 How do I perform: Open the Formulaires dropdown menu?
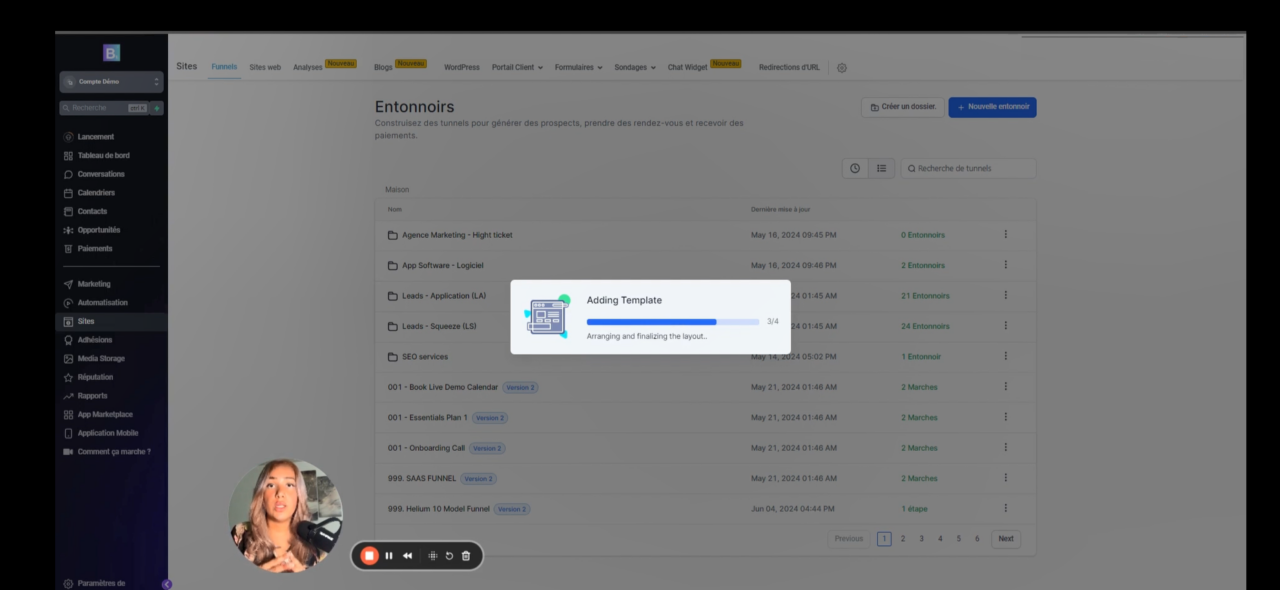576,67
